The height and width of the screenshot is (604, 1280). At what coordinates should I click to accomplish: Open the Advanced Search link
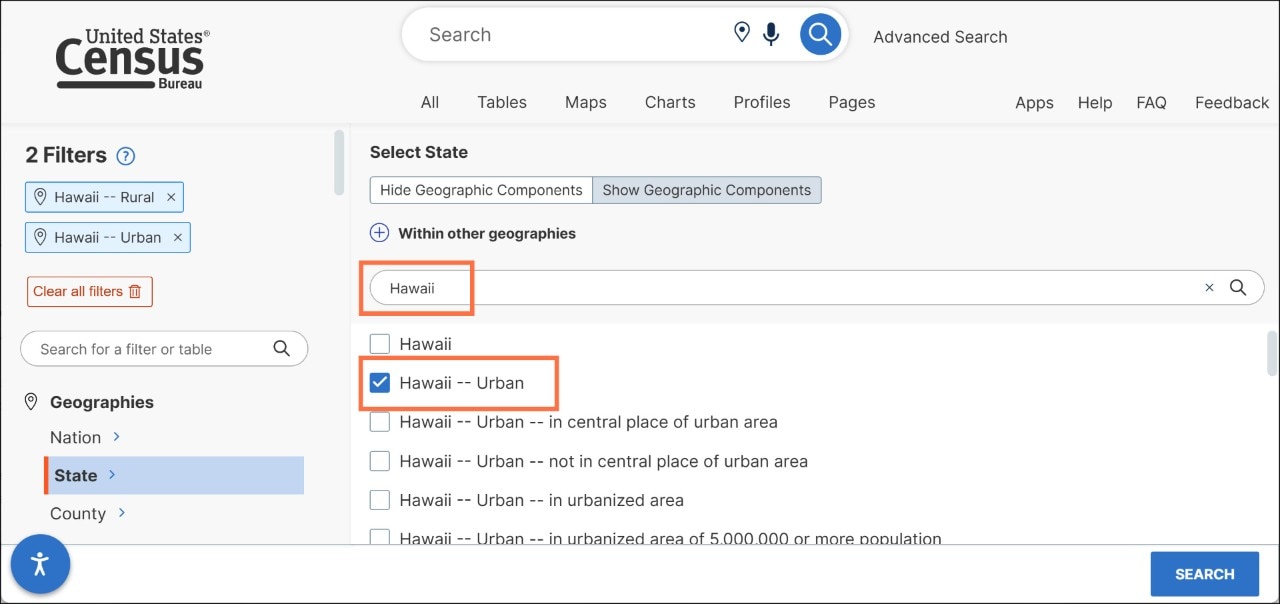tap(940, 37)
